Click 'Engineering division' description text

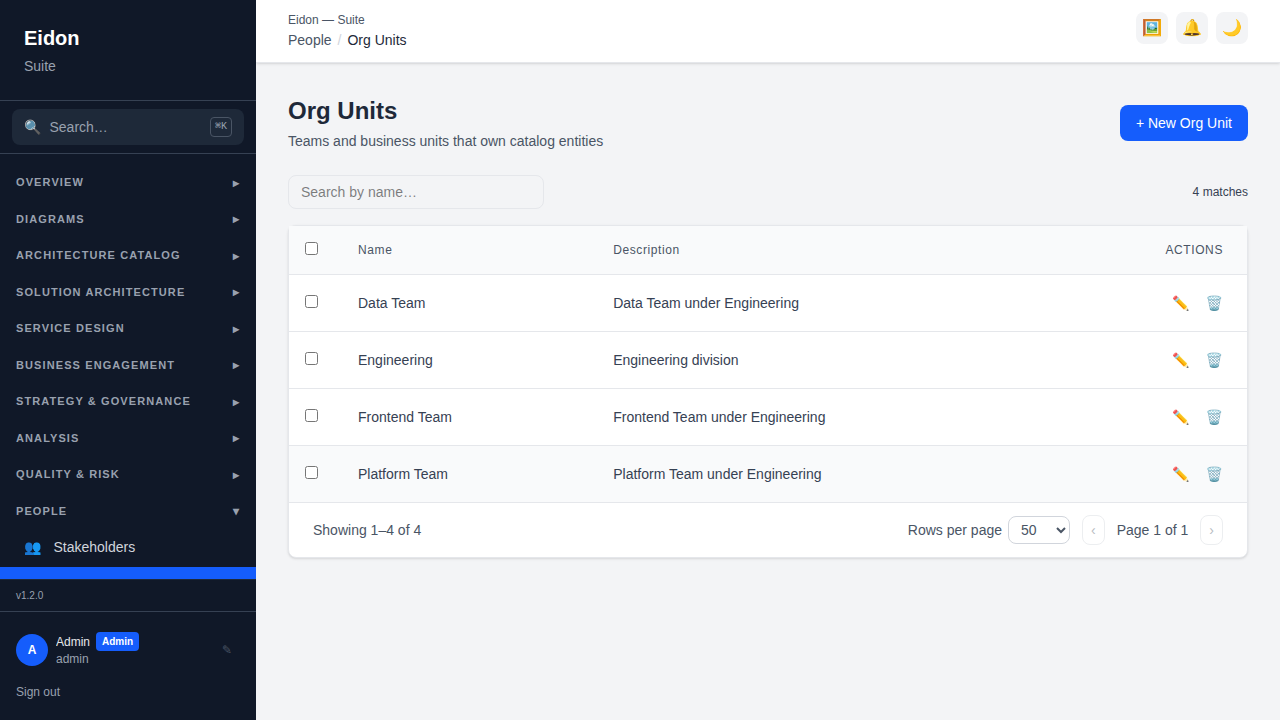point(676,360)
